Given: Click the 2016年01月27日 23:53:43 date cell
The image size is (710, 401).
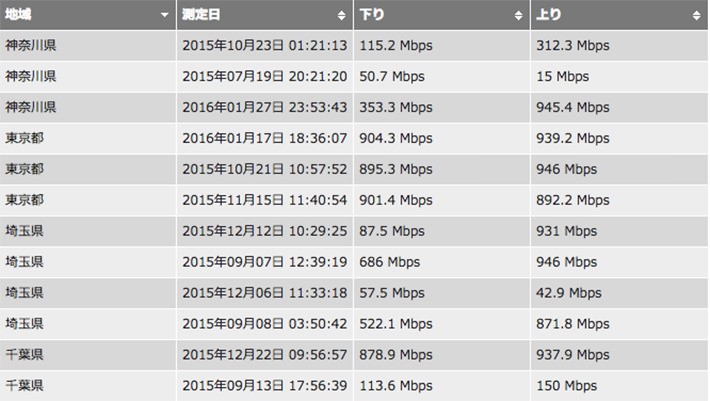Looking at the screenshot, I should (265, 107).
